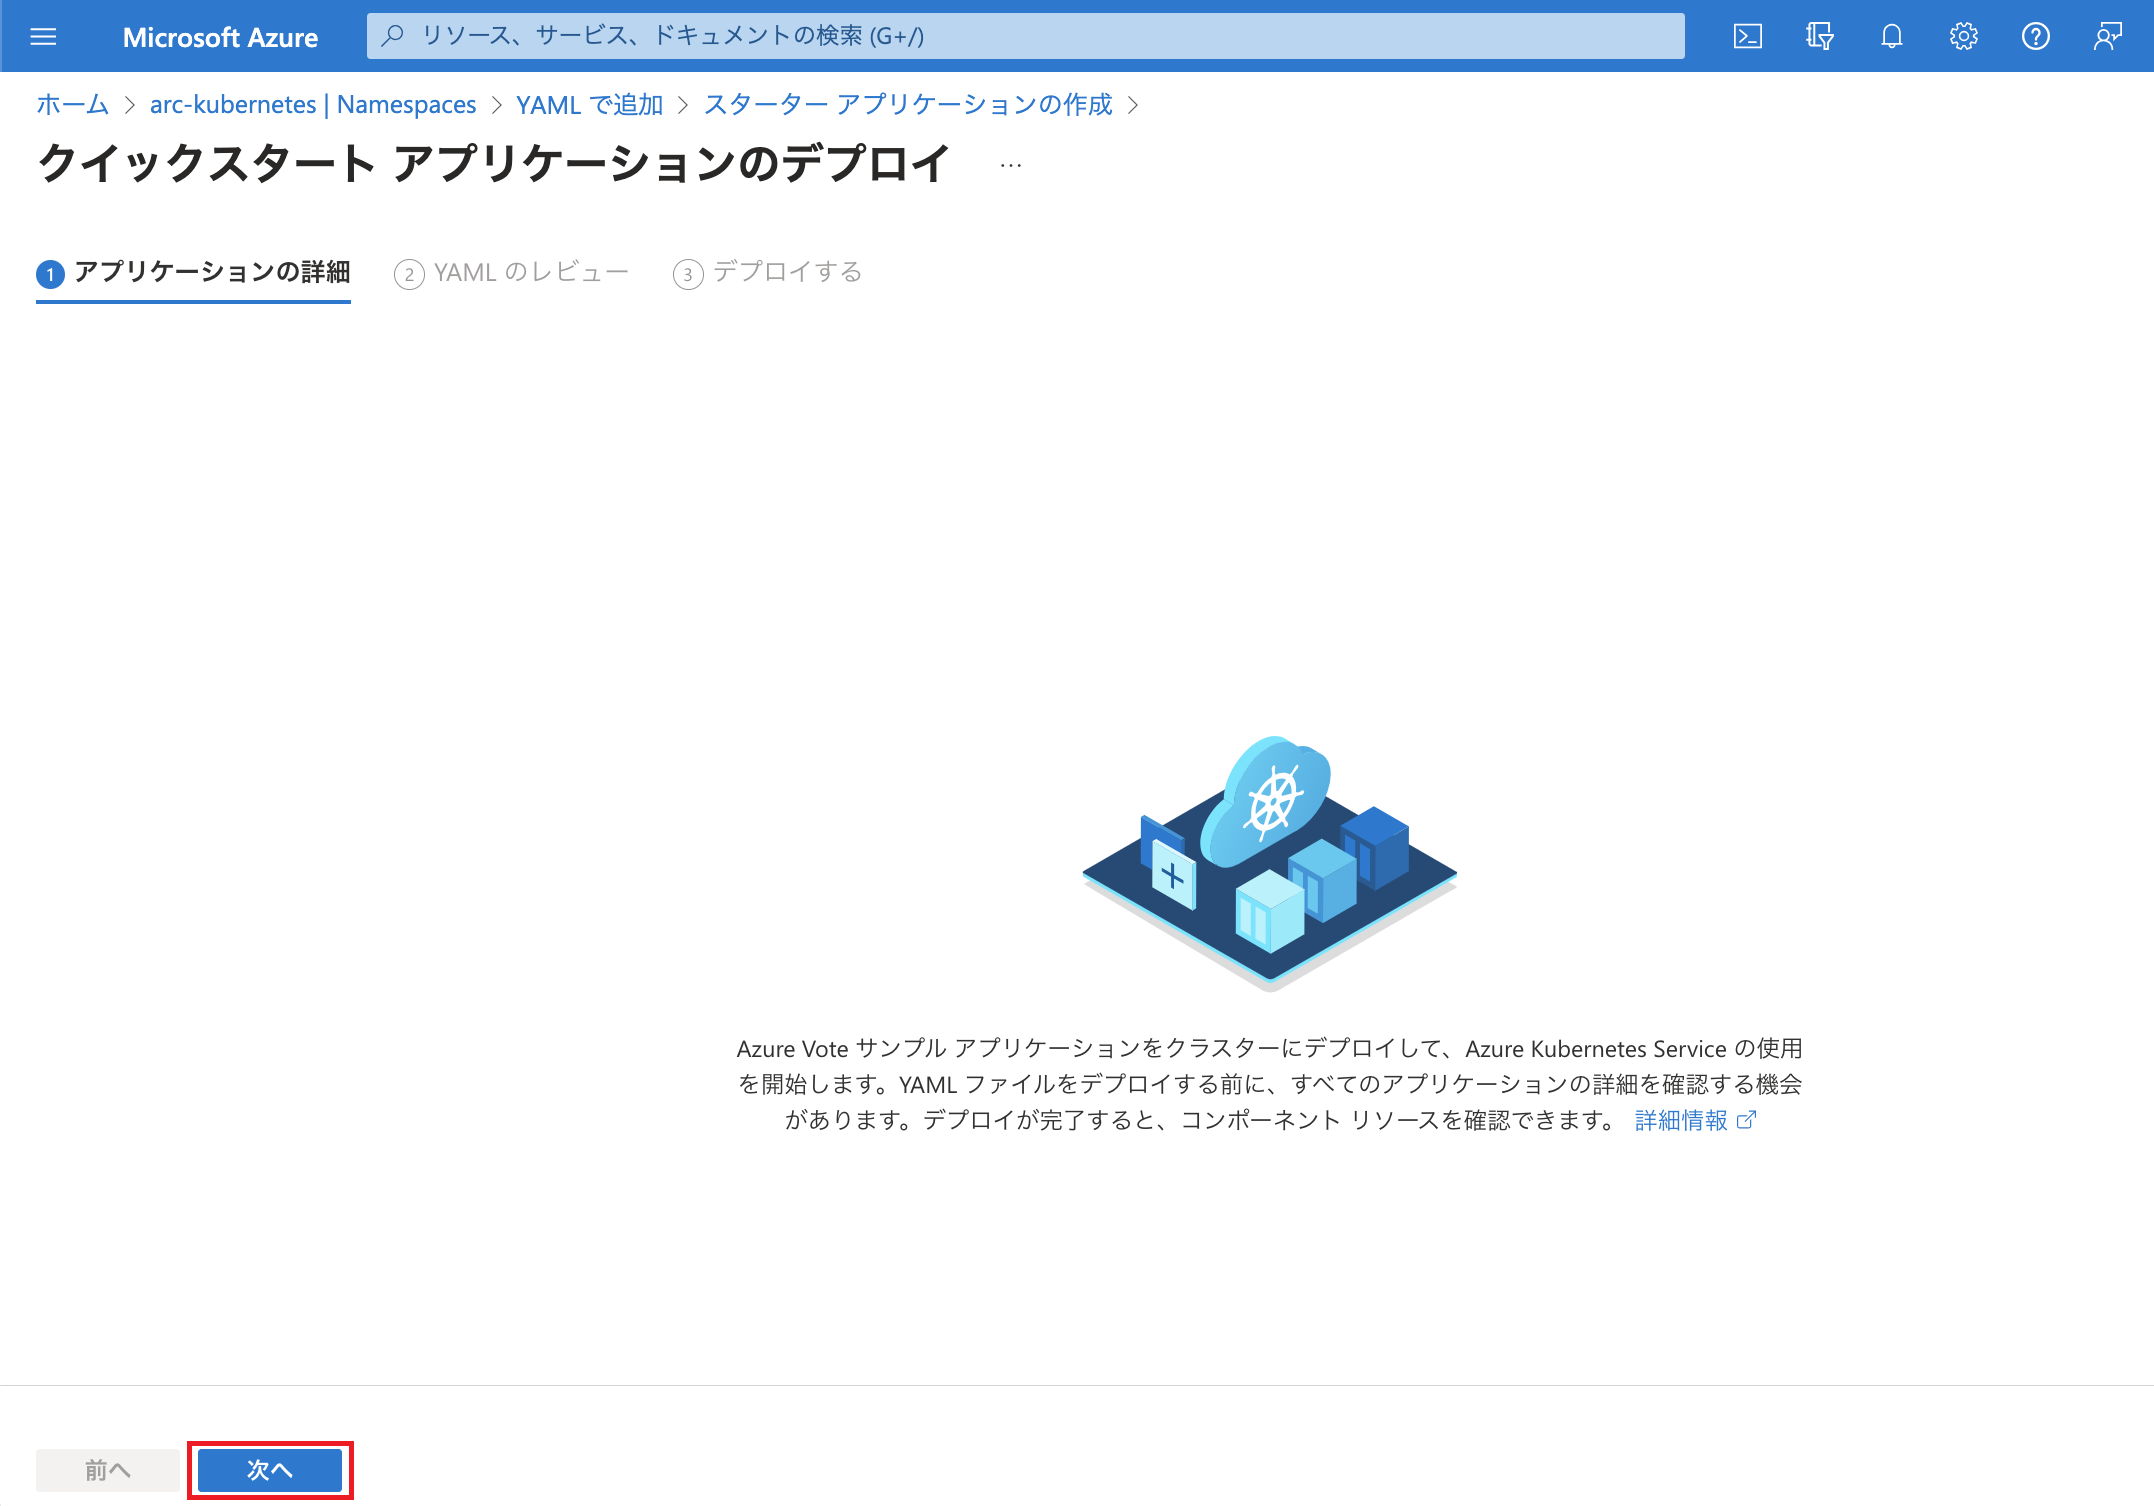This screenshot has width=2154, height=1506.
Task: Open the ellipsis menu next to the page title
Action: coord(1011,165)
